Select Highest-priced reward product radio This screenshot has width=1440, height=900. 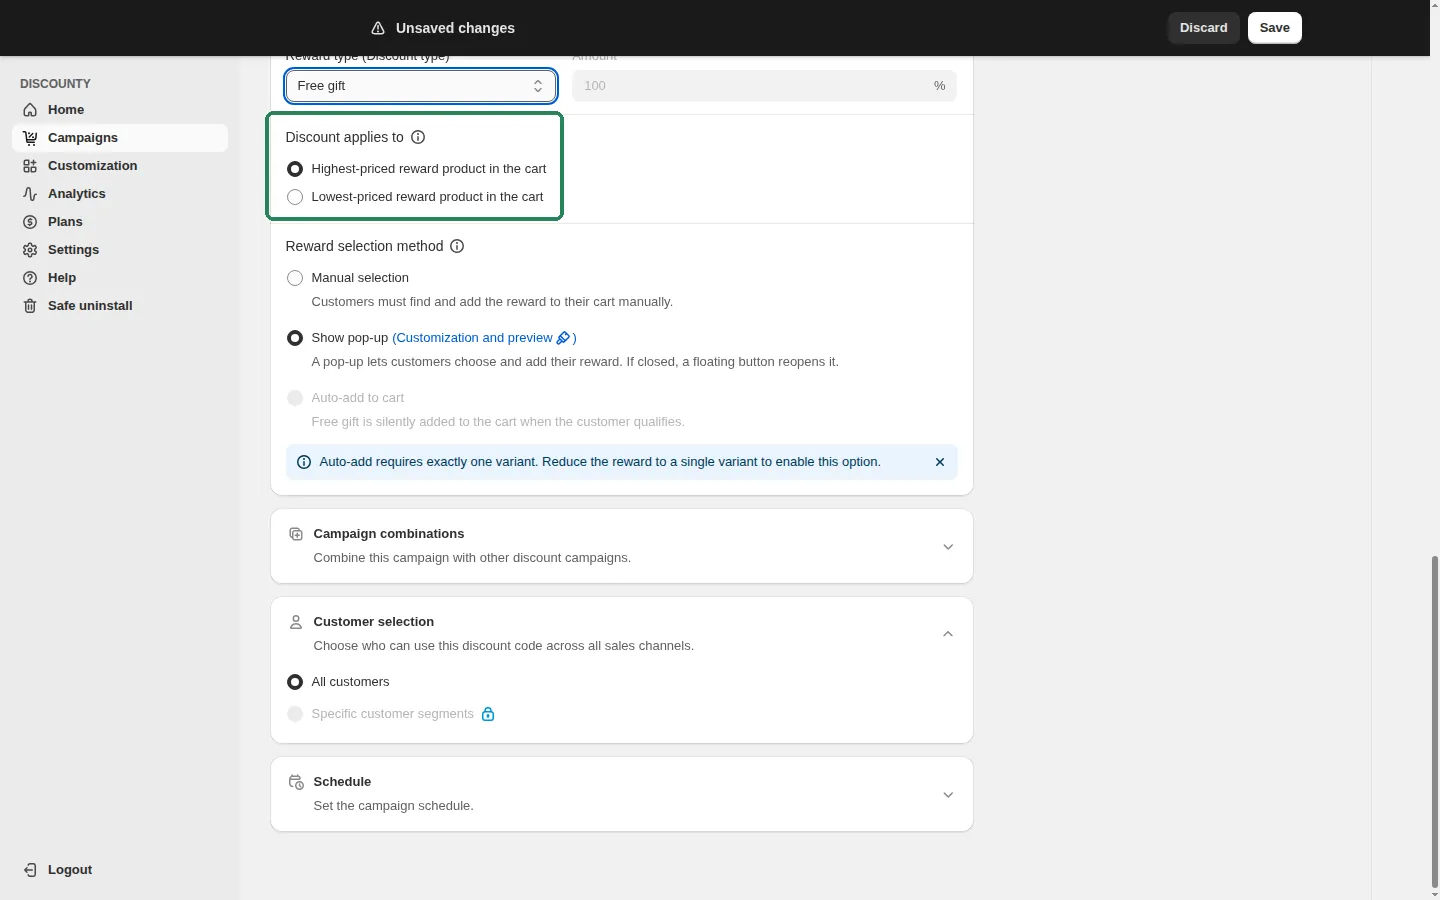(295, 169)
